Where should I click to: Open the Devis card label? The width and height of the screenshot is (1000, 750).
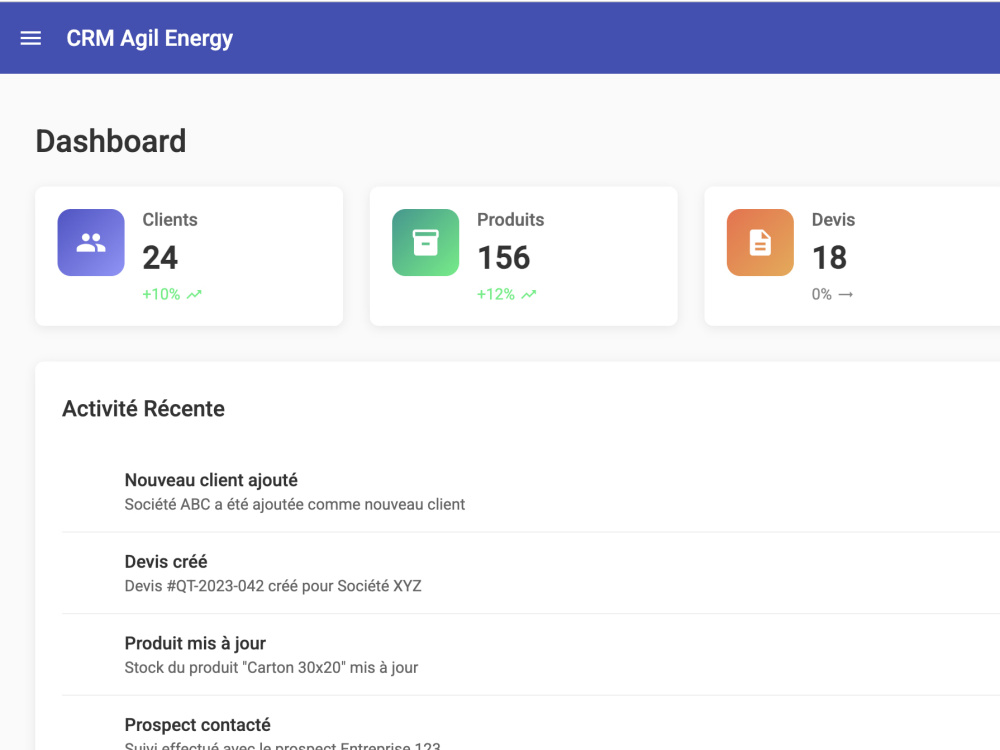834,219
